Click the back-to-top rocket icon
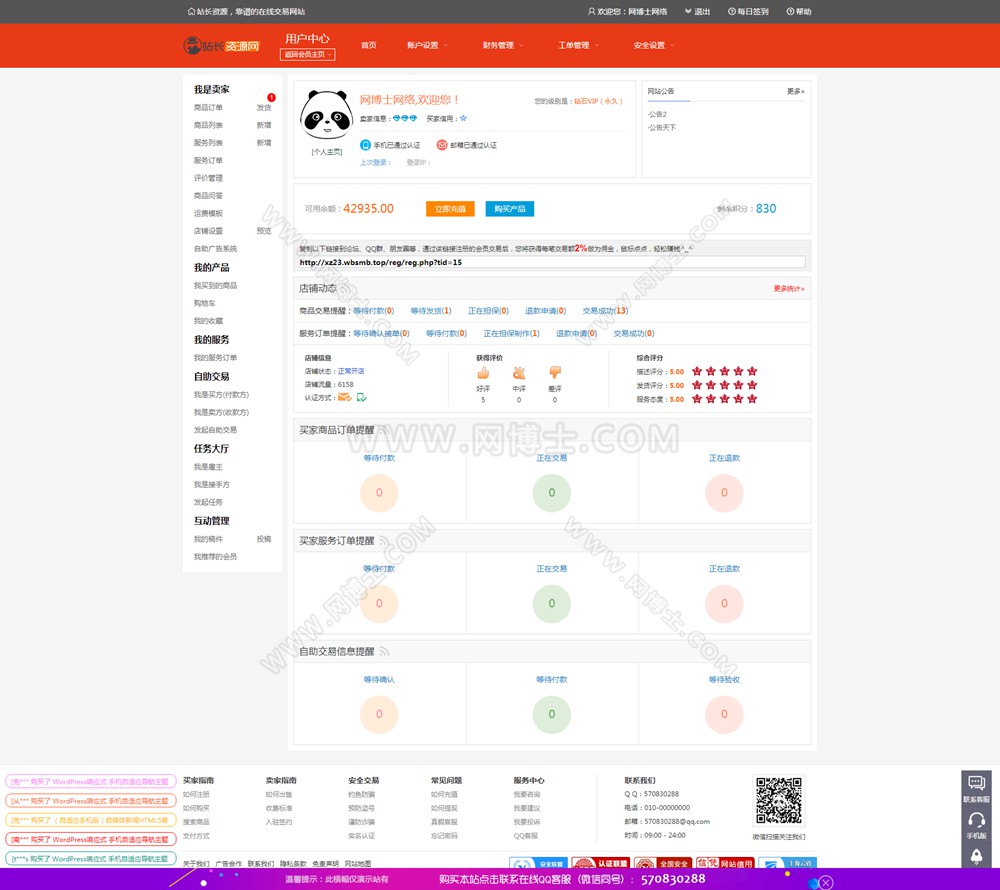The width and height of the screenshot is (1000, 890). (x=976, y=856)
